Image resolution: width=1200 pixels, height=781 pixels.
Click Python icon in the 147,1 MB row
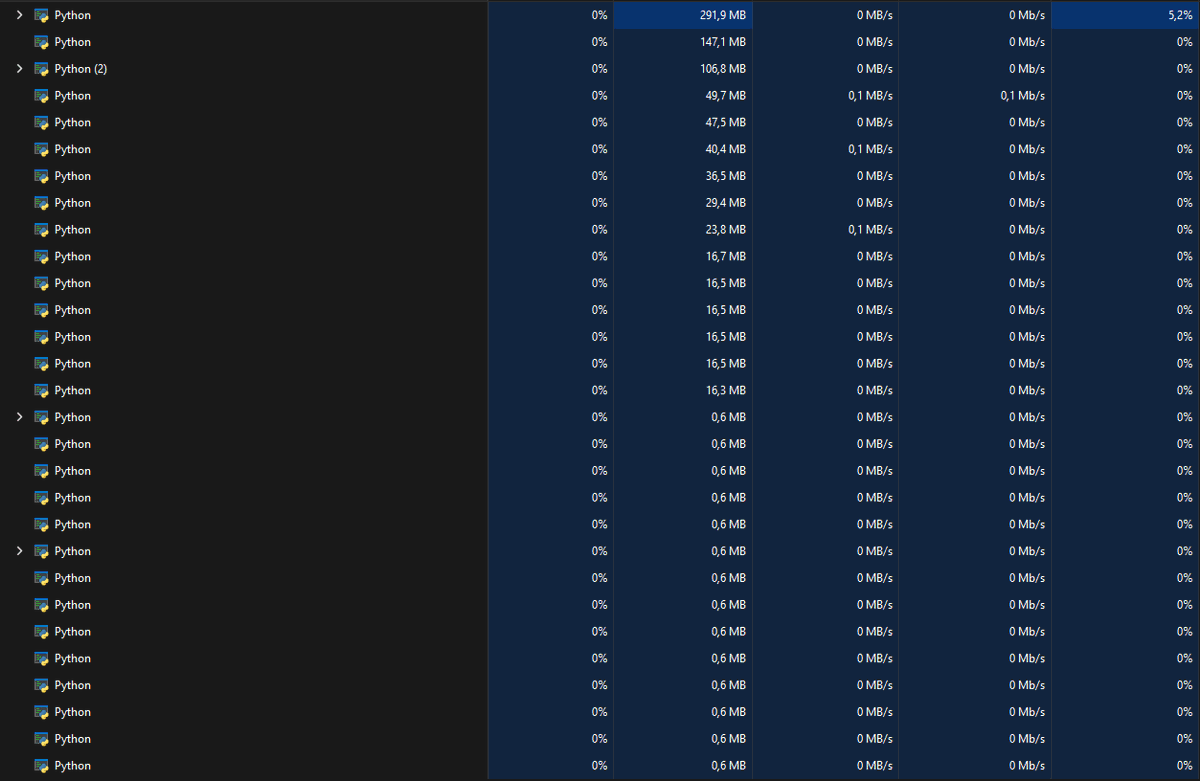(42, 42)
